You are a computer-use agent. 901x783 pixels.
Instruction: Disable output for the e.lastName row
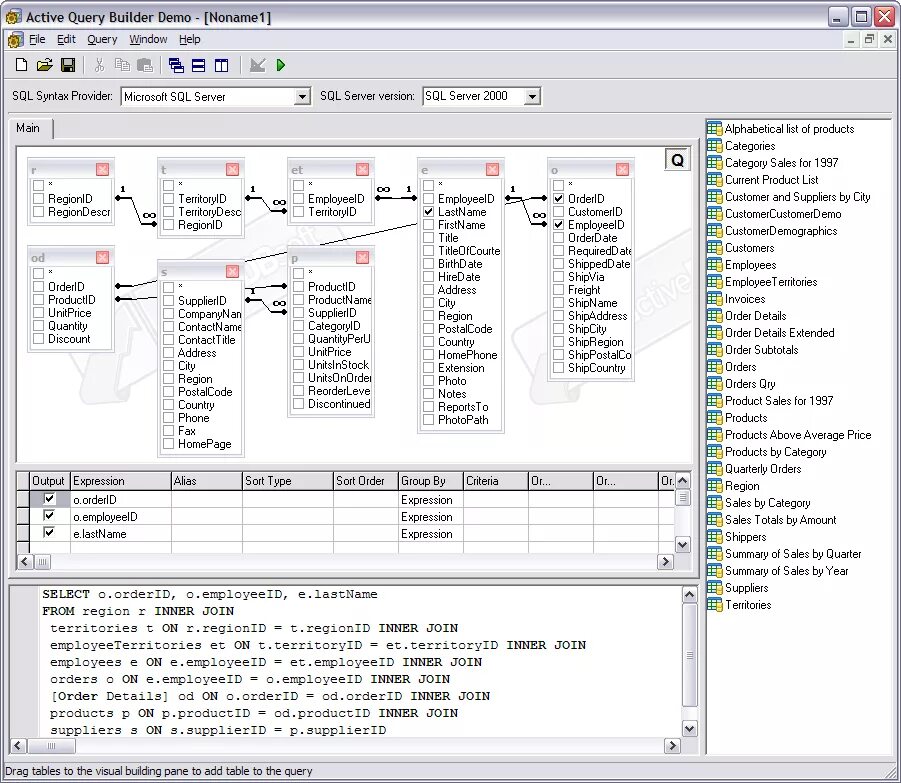coord(49,533)
